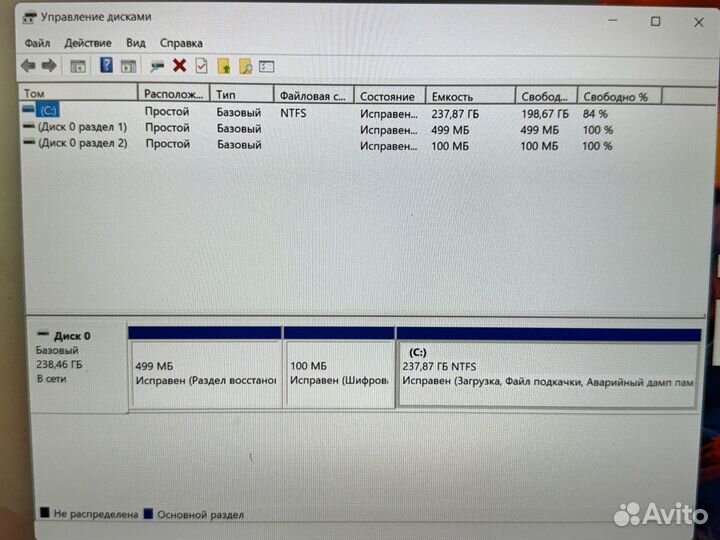Click the drive icon beside Диск 0 раздел 2
The height and width of the screenshot is (540, 720).
click(29, 142)
